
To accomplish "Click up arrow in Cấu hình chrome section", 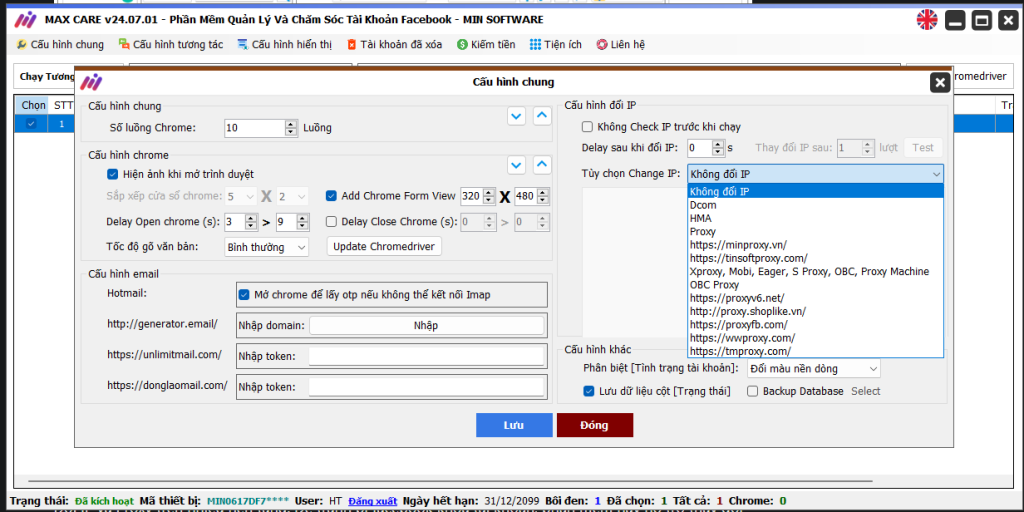I will 542,165.
